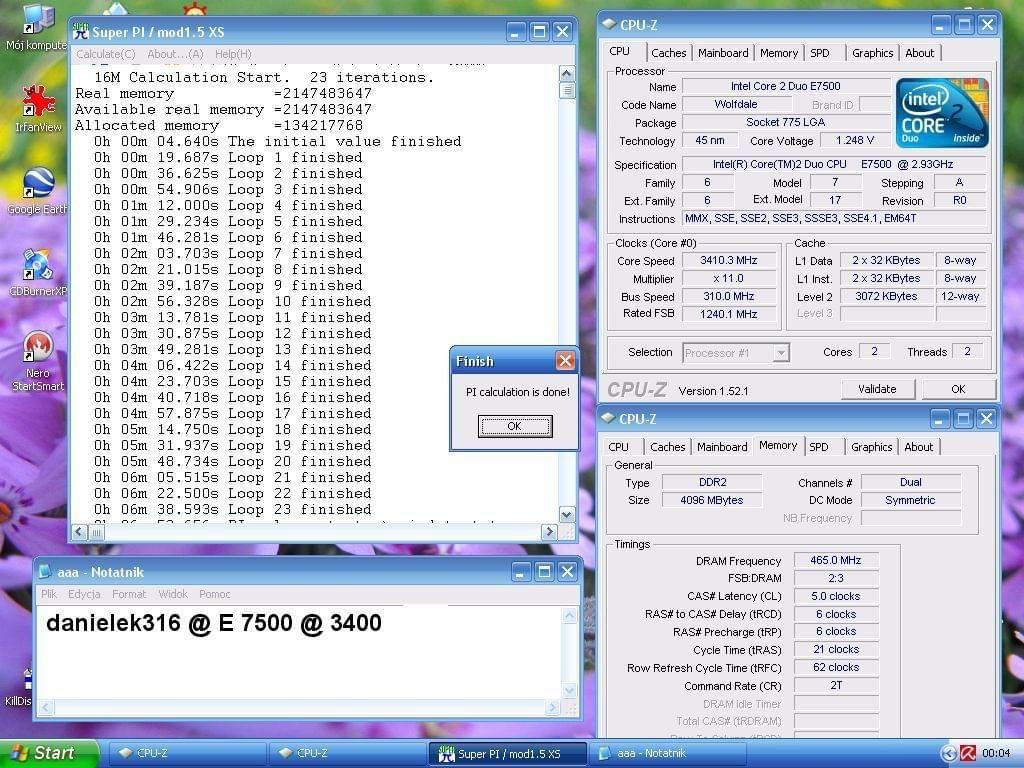
Task: Click Super PI horizontal scrollbar left arrow
Action: [80, 532]
